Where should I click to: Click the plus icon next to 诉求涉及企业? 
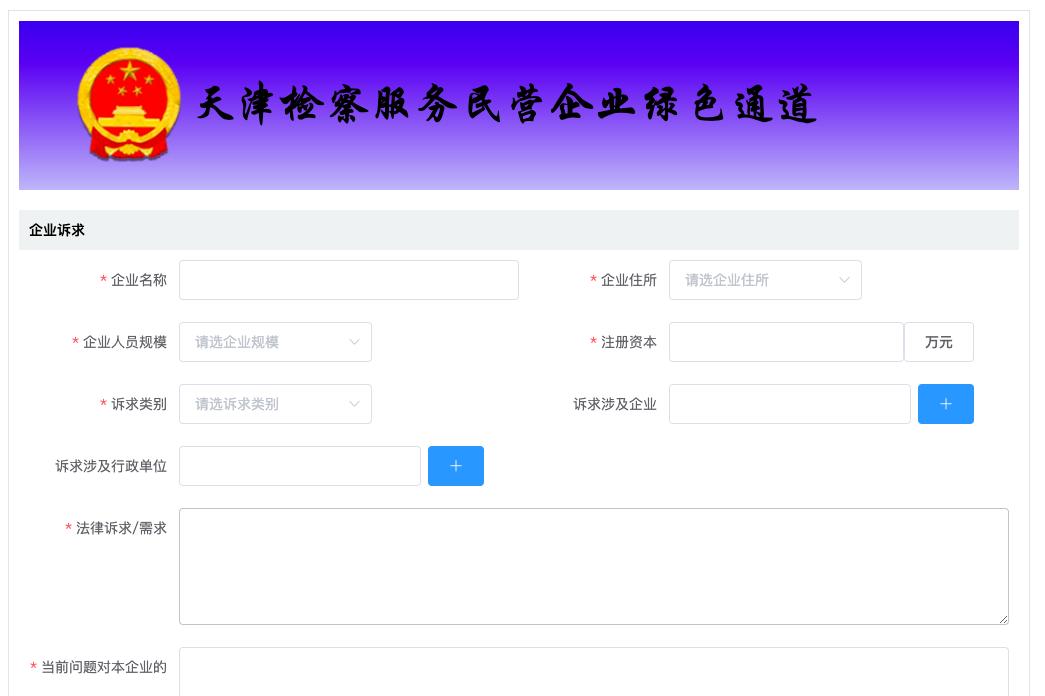(x=945, y=404)
